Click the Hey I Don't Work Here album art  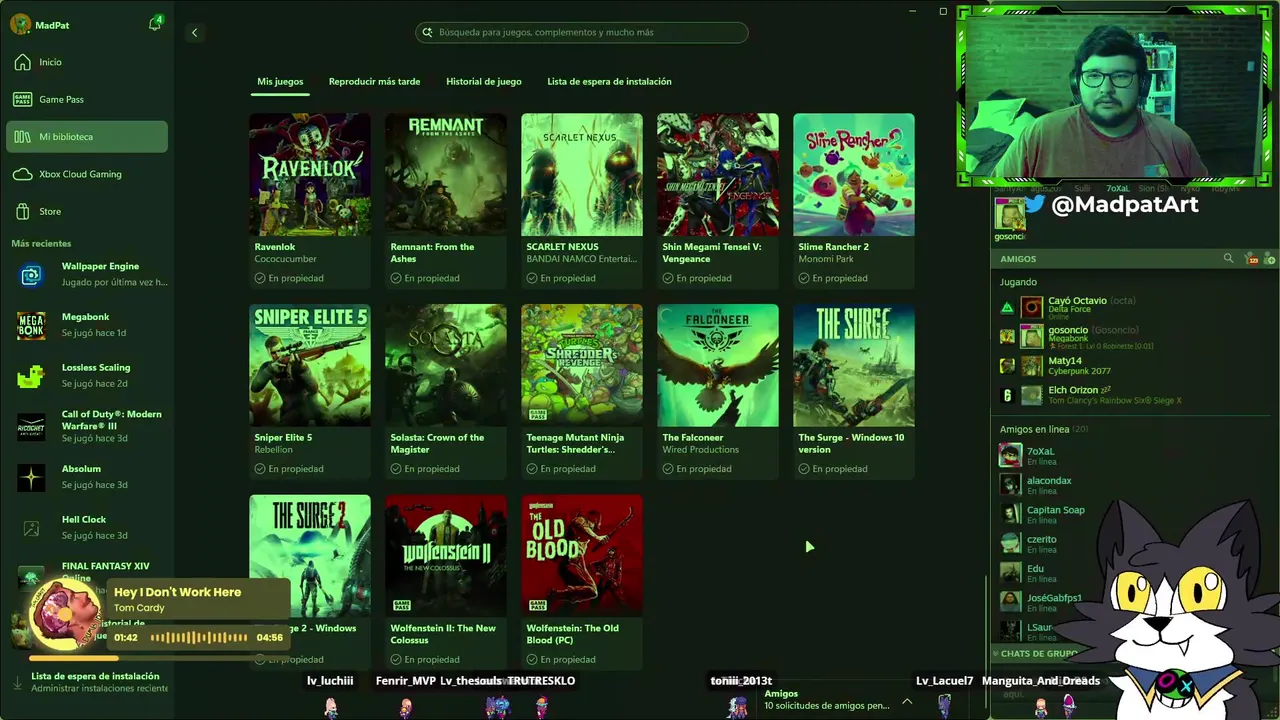click(66, 613)
